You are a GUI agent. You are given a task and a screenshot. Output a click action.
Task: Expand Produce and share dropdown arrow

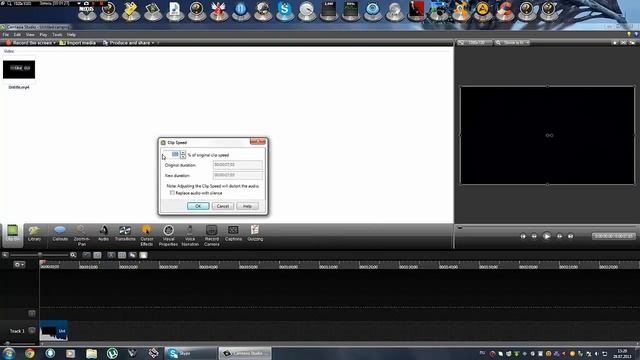[x=153, y=42]
